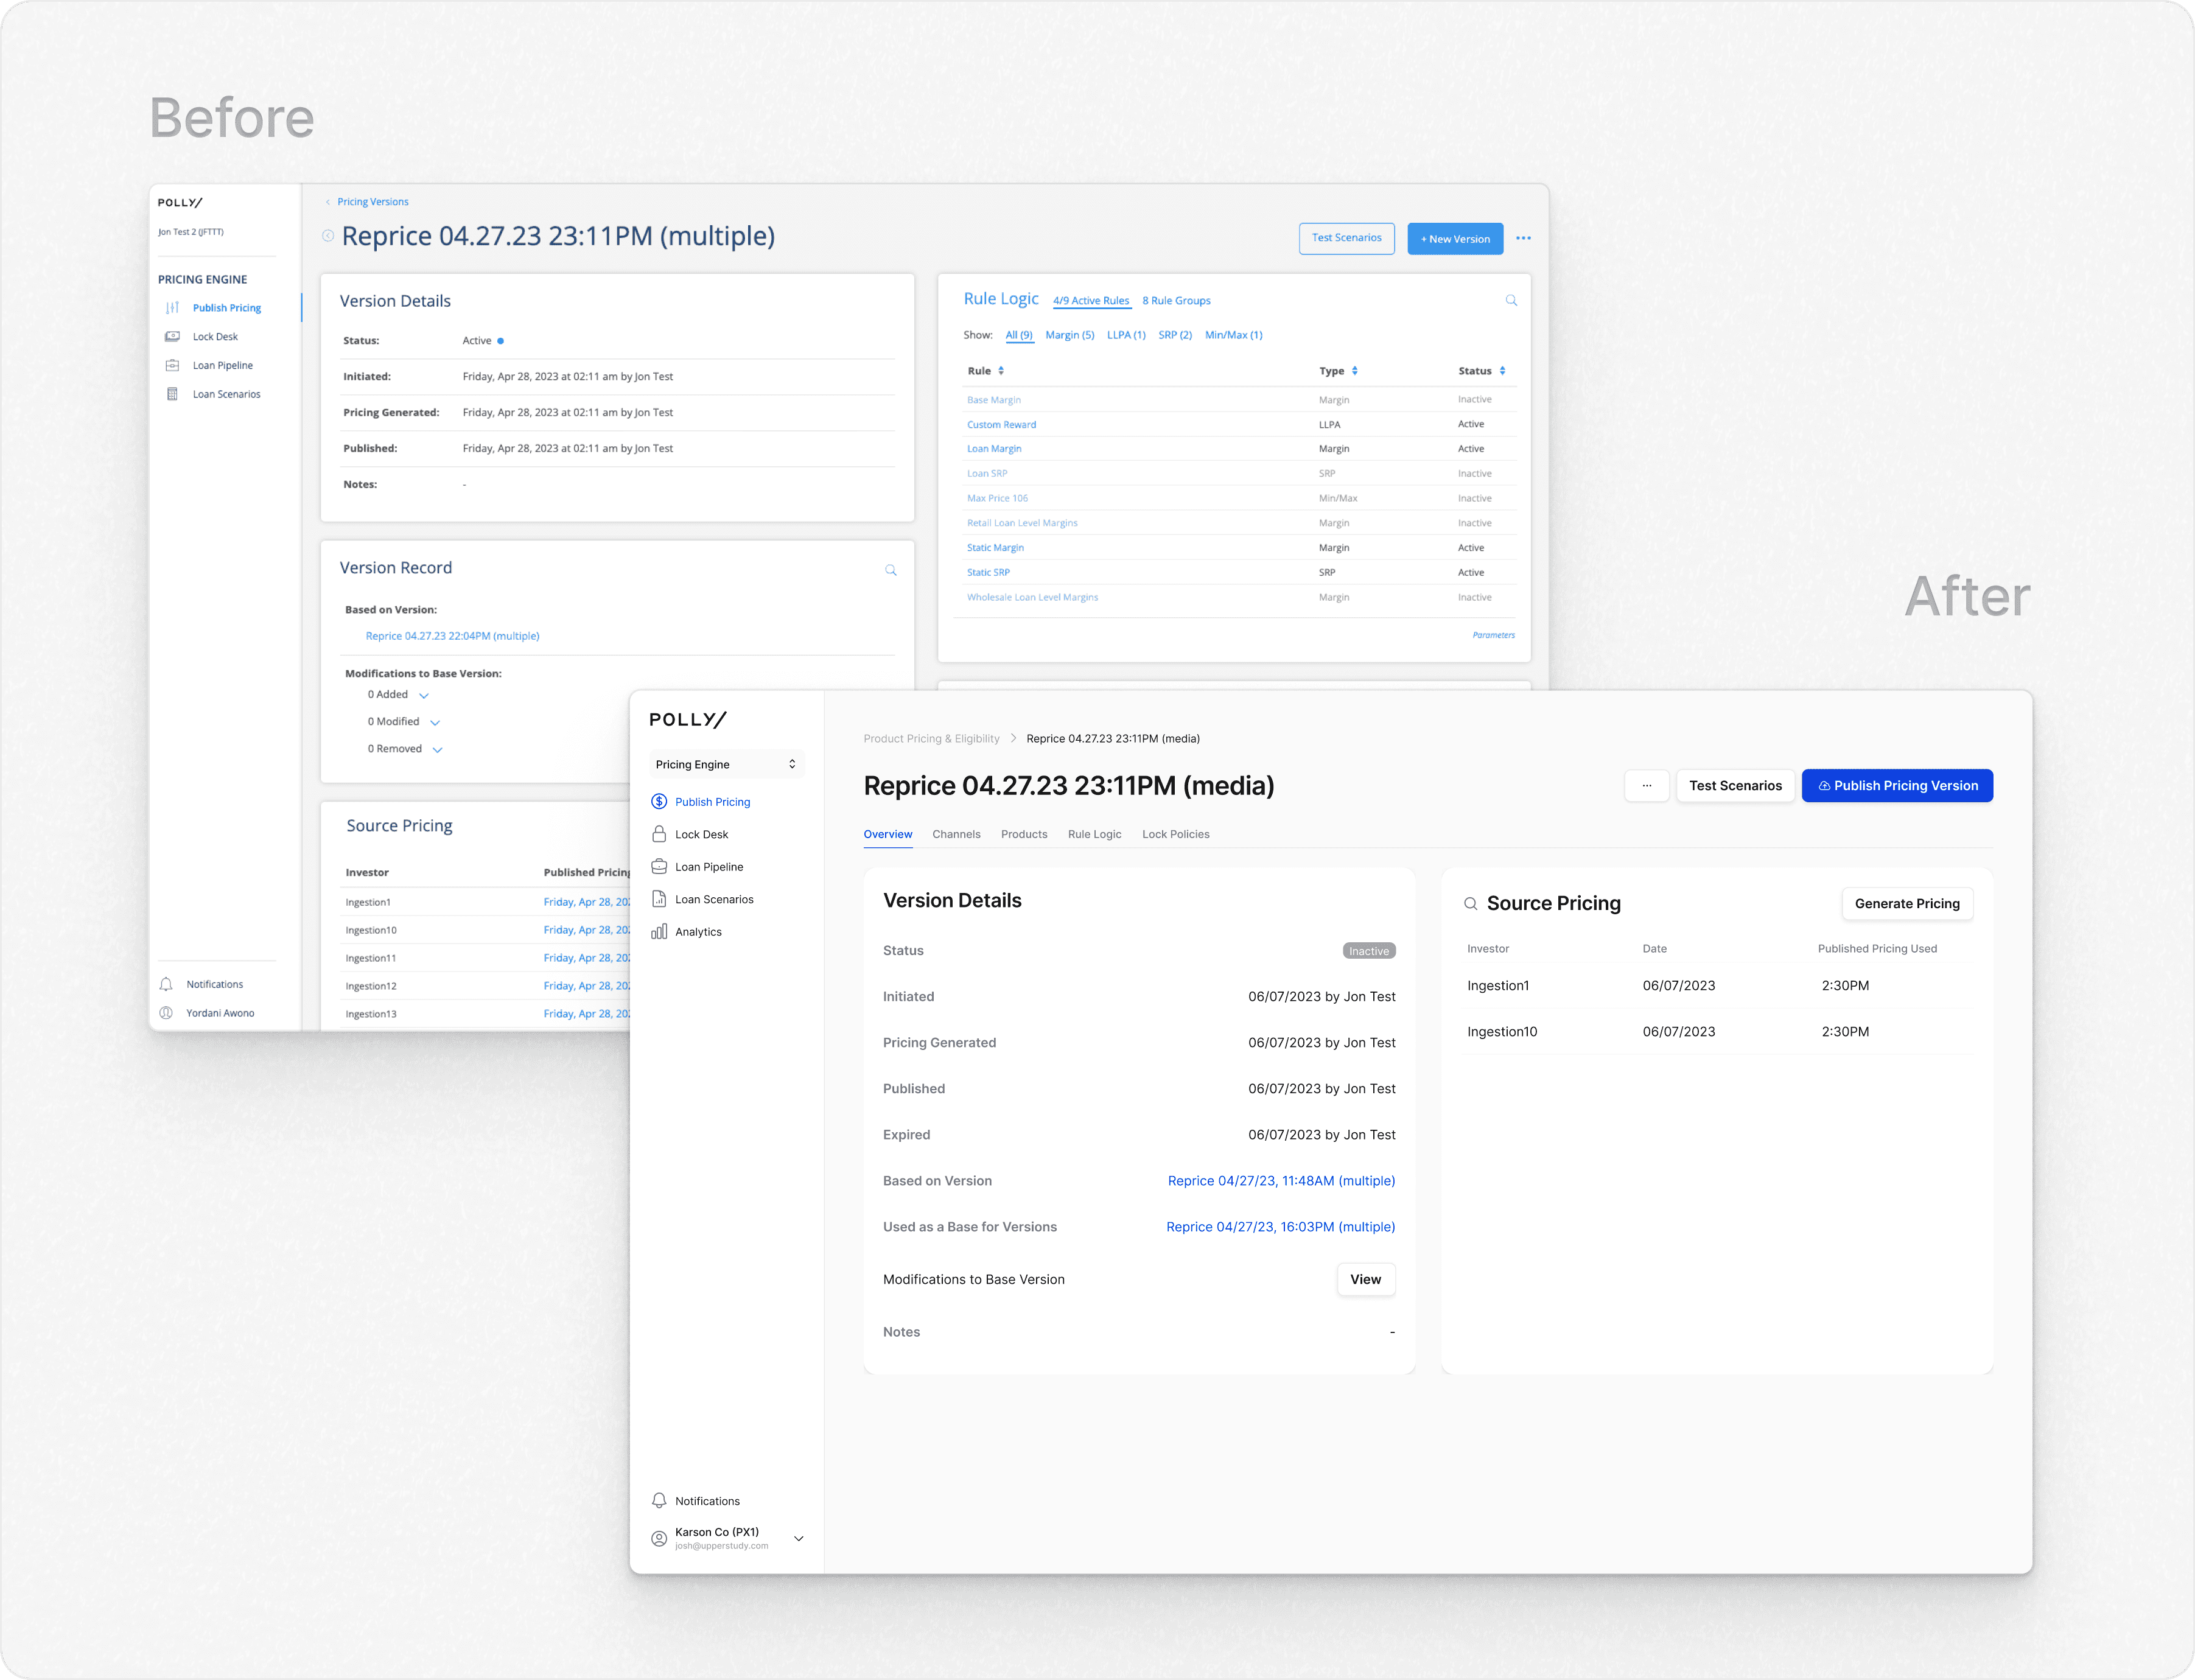Screen dimensions: 2195x1680
Task: Open the Pricing Engine dropdown selector
Action: 726,764
